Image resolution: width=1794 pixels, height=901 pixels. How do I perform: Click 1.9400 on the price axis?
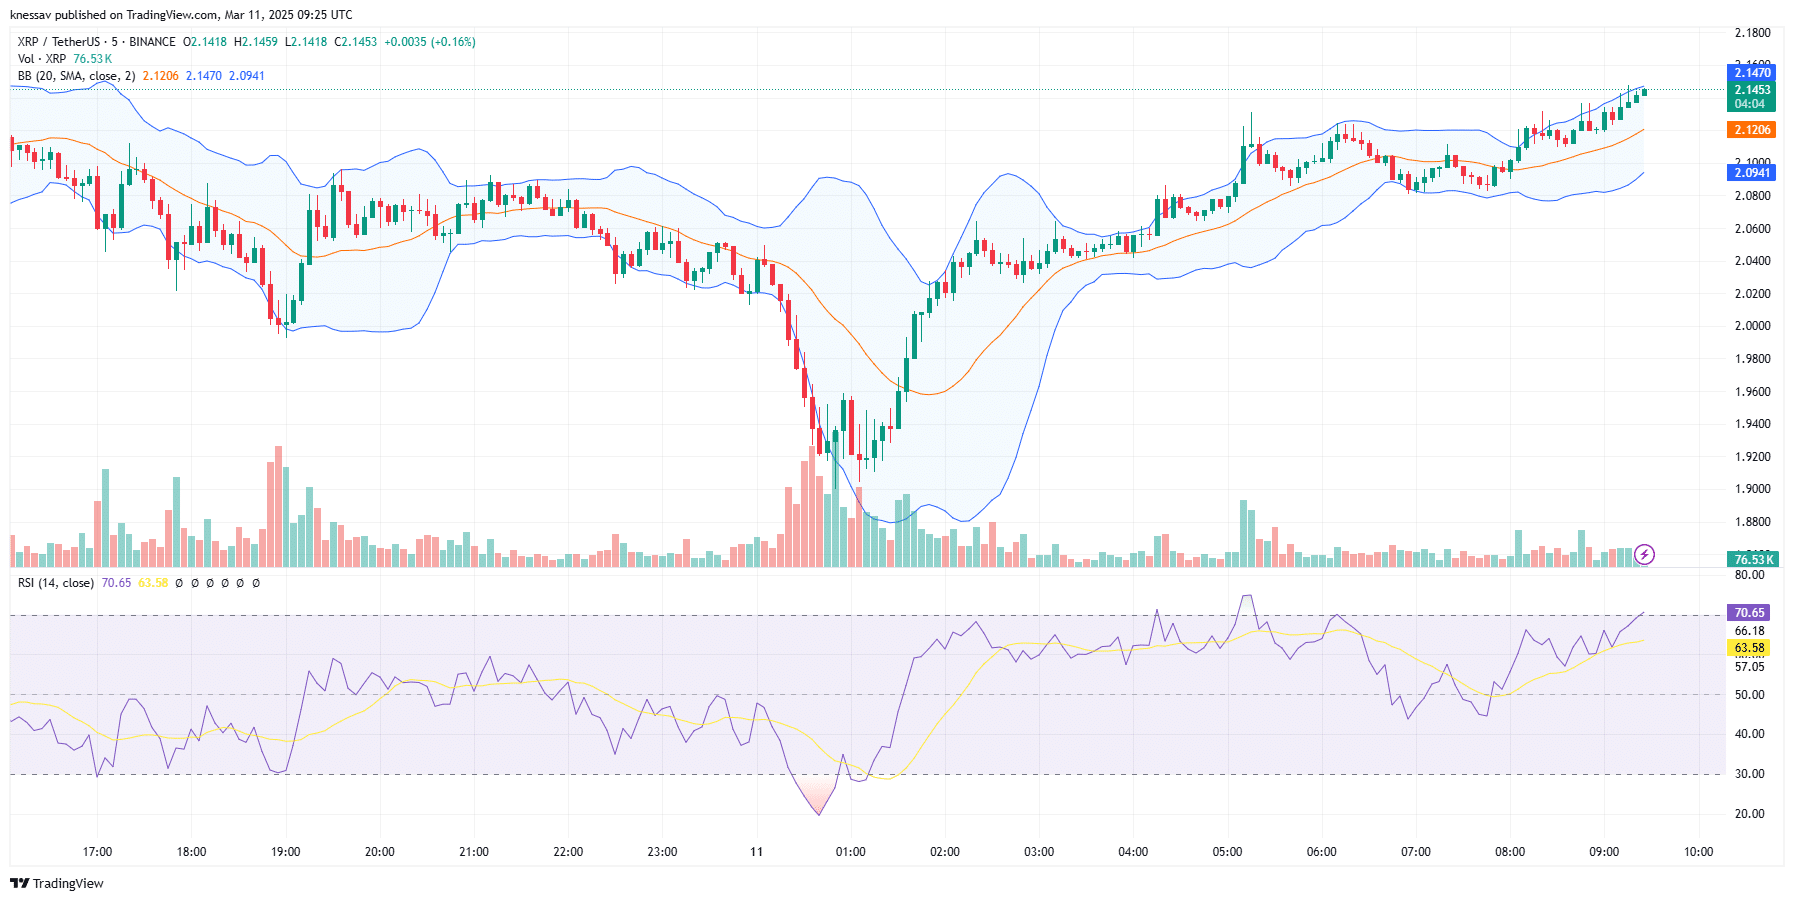click(1752, 424)
